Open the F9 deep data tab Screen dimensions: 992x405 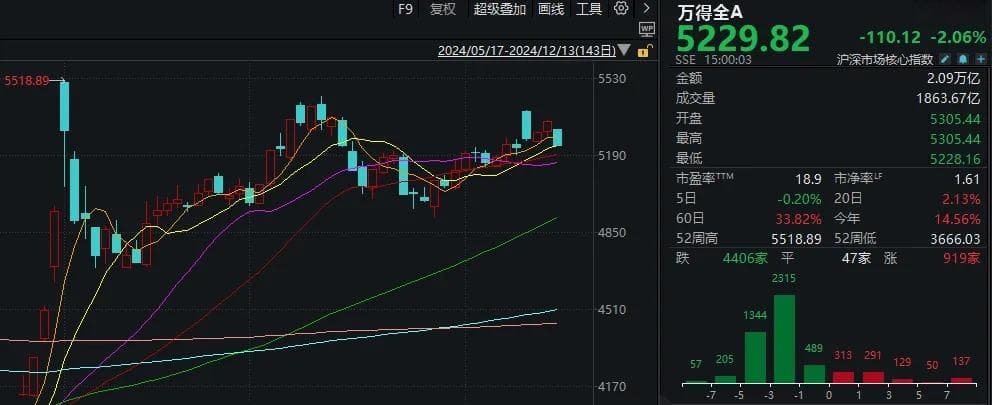[x=405, y=9]
